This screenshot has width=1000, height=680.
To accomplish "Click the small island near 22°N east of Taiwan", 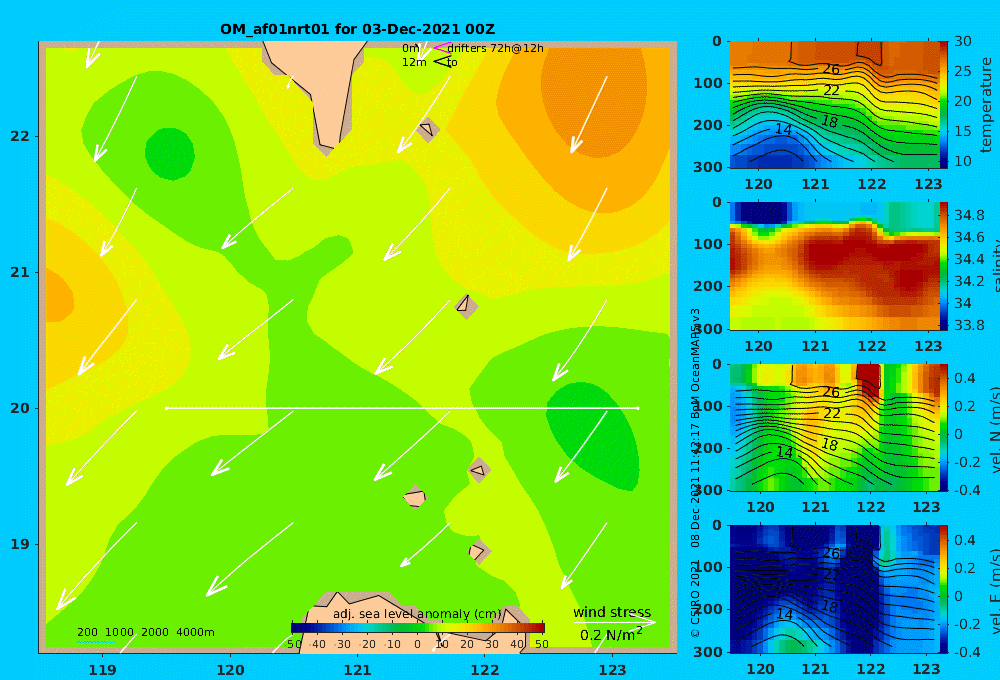I will click(427, 129).
